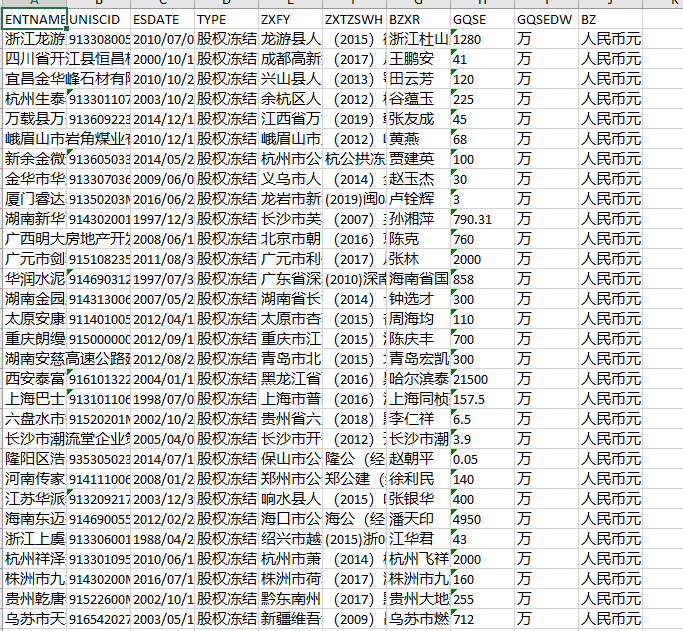Click the cell with value 858
Viewport: 683px width, 631px height.
point(483,279)
